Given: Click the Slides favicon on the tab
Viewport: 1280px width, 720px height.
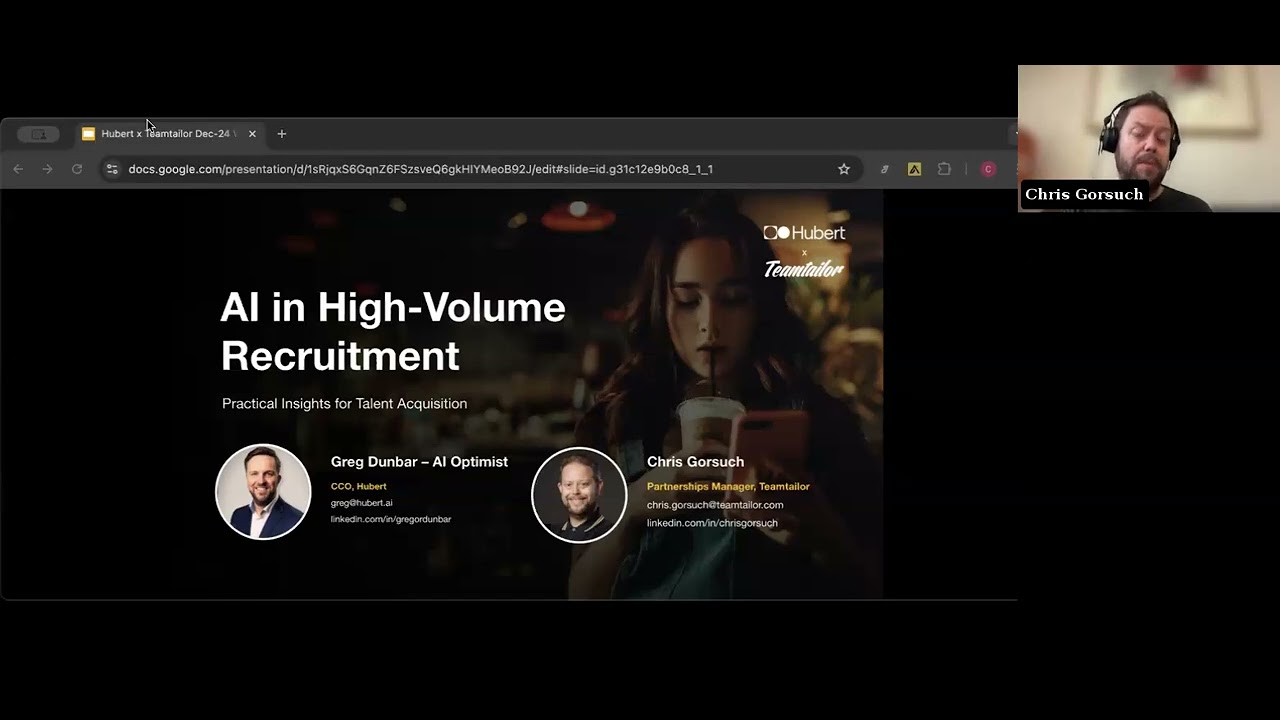Looking at the screenshot, I should [88, 133].
